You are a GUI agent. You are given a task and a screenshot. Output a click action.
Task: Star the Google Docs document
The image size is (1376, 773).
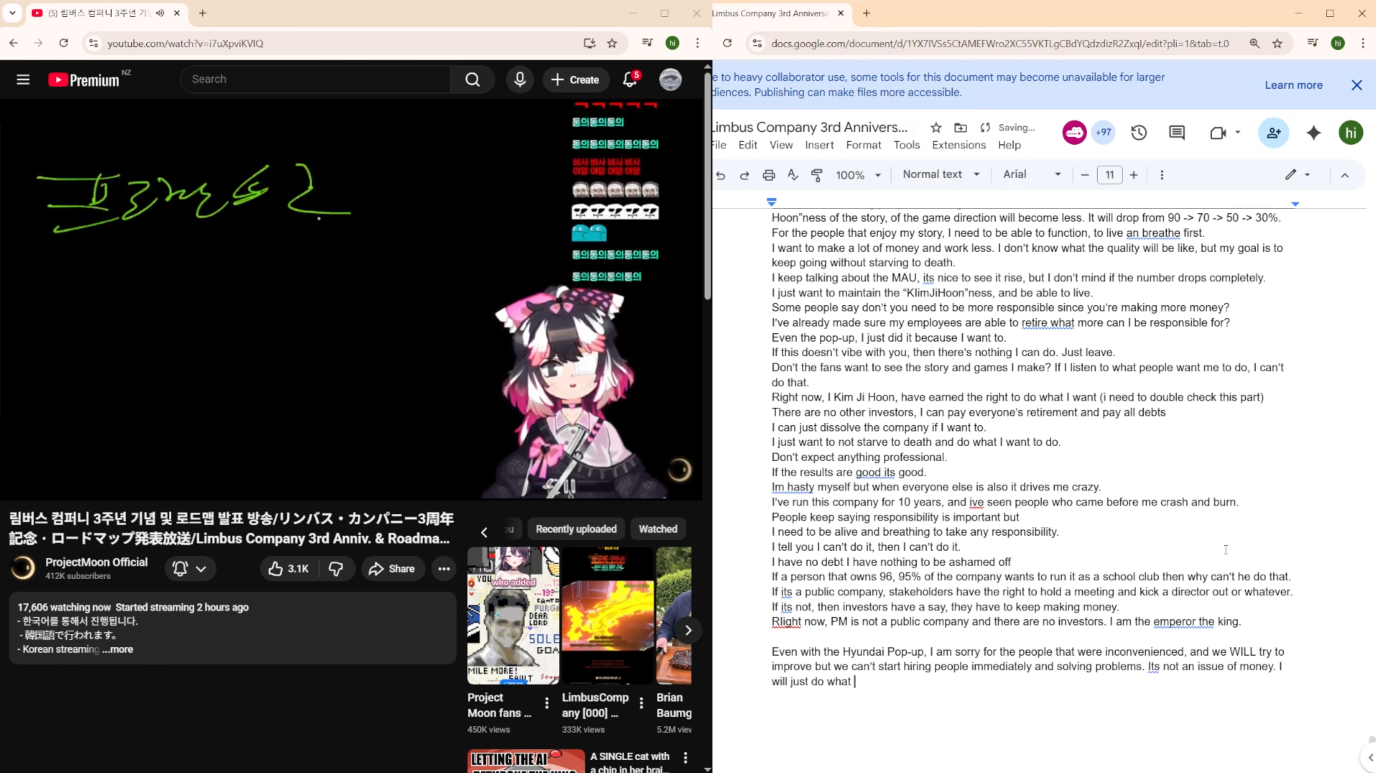coord(936,128)
